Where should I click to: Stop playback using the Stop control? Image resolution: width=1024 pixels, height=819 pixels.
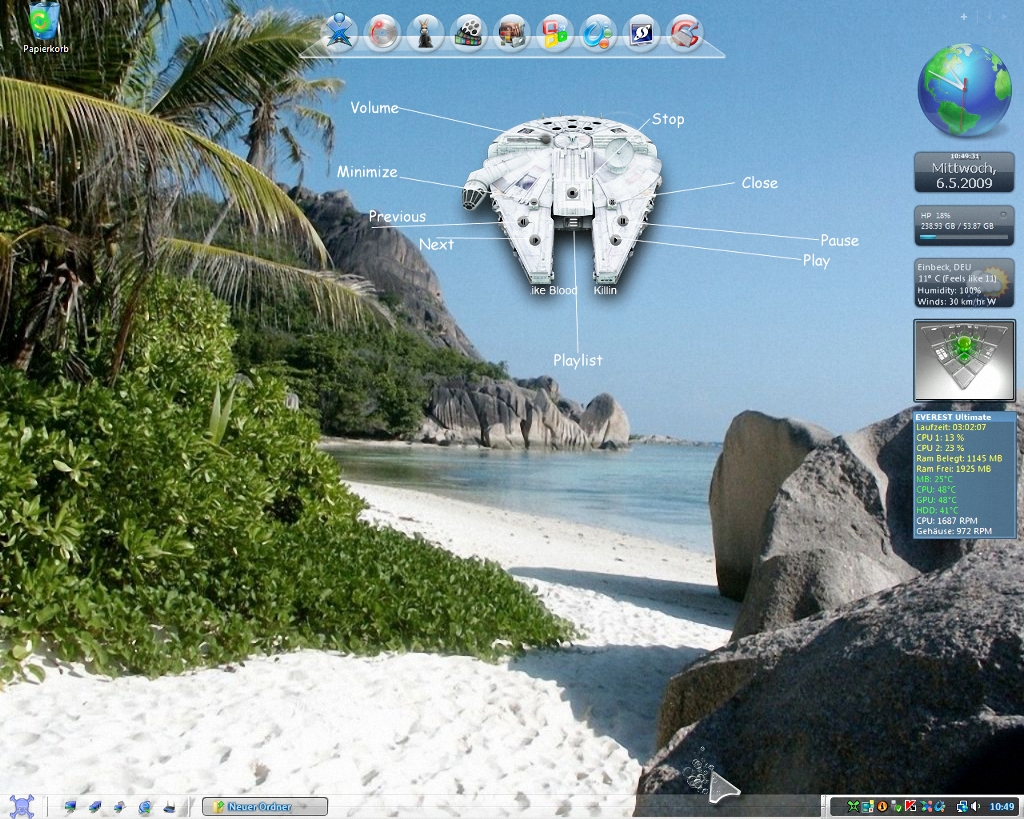(x=573, y=193)
